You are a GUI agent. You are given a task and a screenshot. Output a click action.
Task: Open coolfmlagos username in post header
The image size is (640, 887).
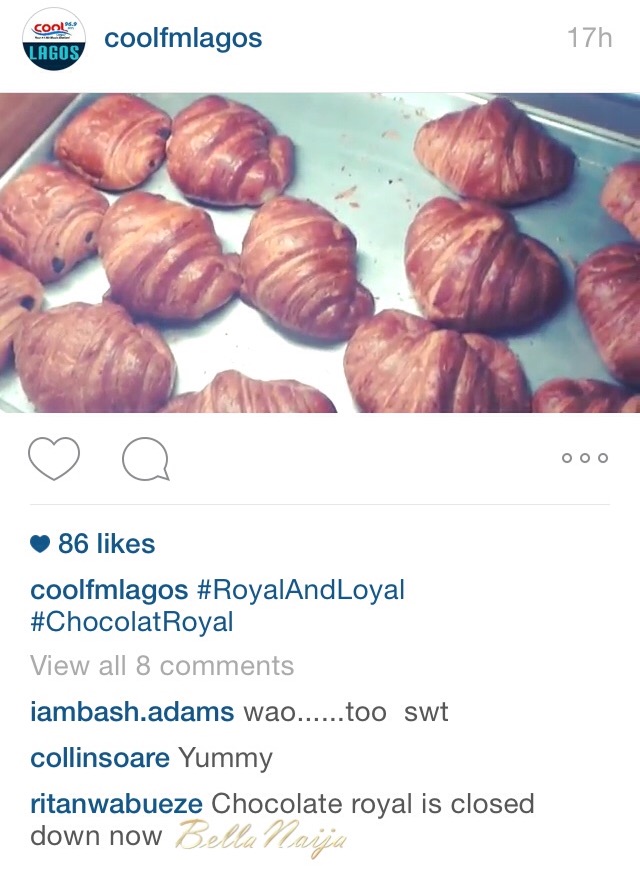point(183,38)
